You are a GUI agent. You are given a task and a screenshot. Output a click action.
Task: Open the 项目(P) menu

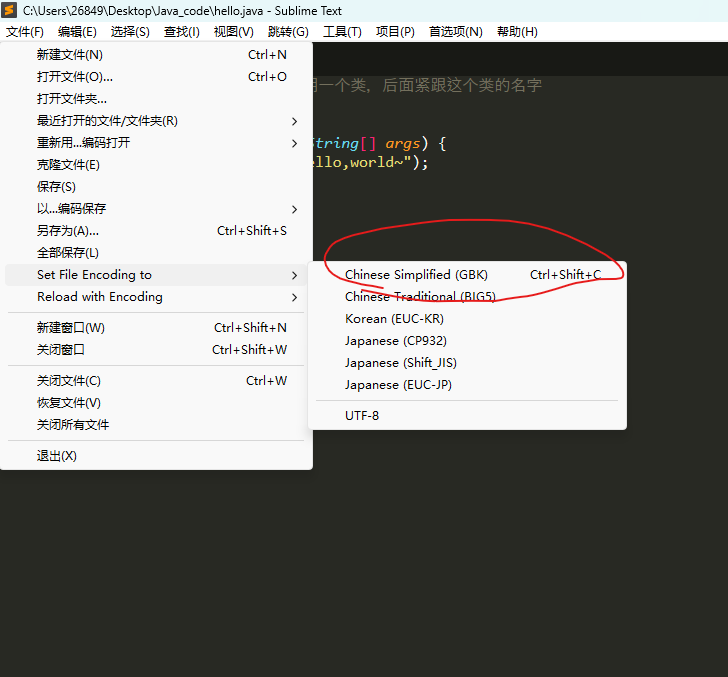[395, 32]
